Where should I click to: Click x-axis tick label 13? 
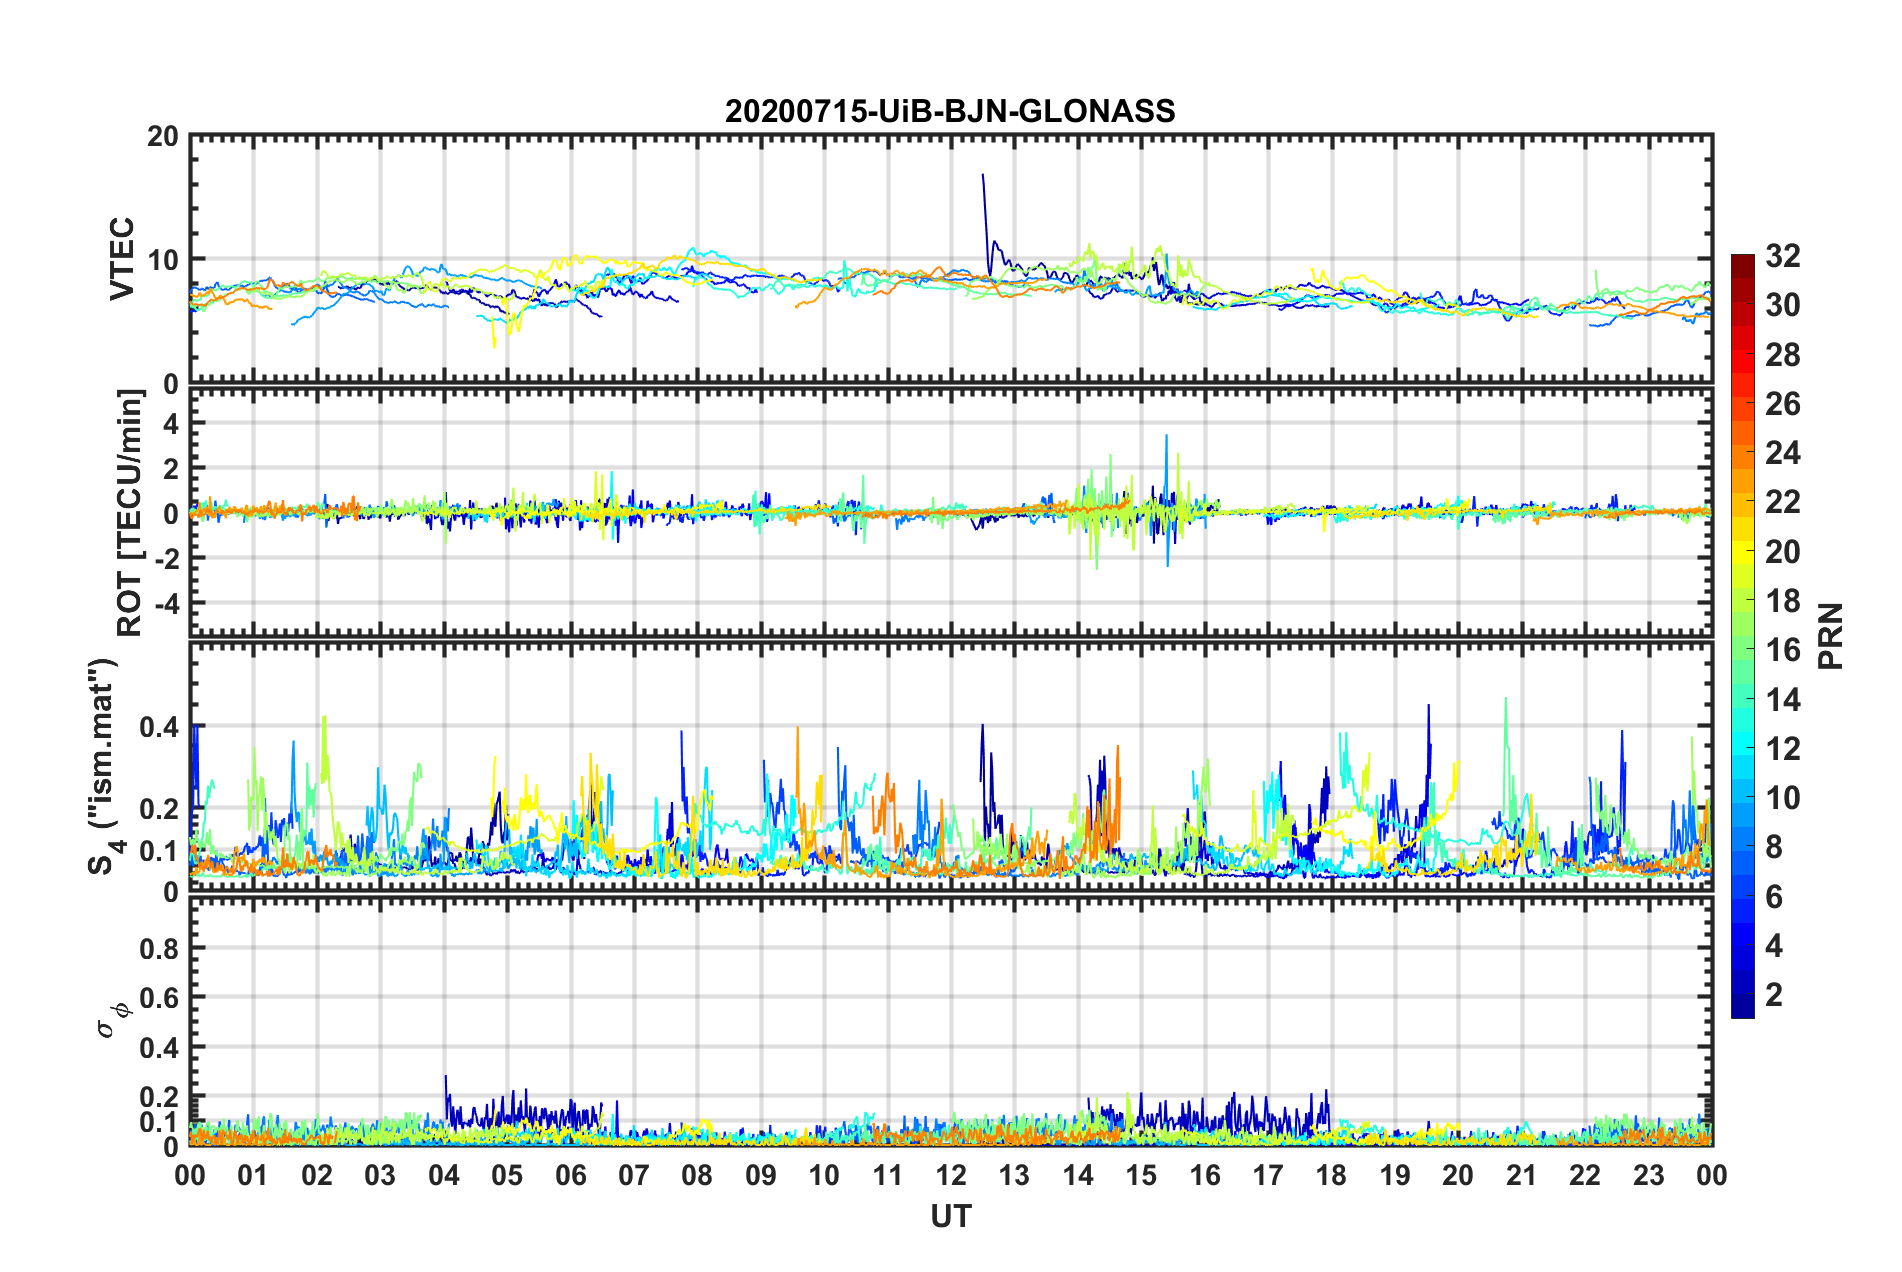(1014, 1175)
